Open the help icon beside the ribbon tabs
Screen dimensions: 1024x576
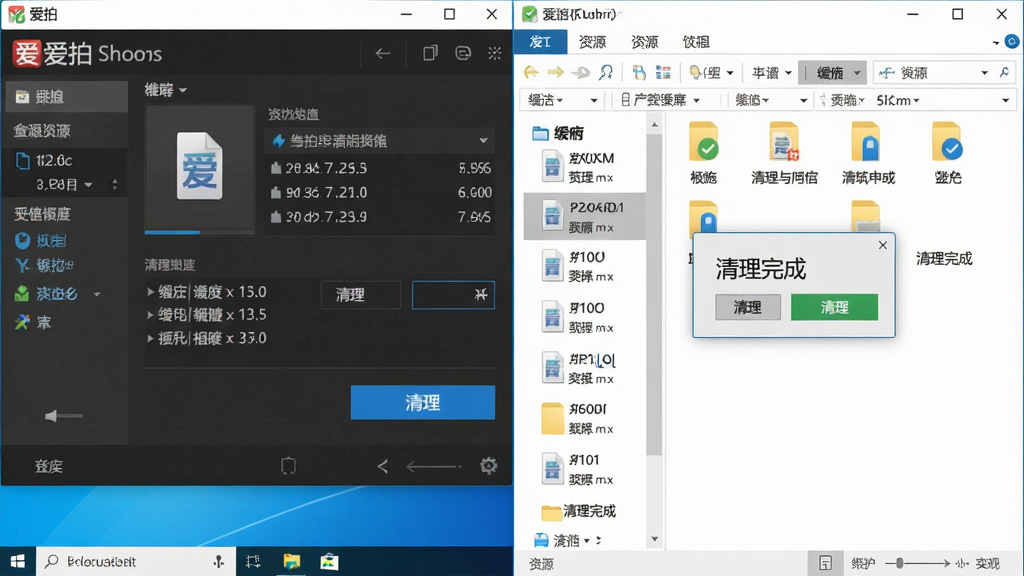pyautogui.click(x=1012, y=42)
